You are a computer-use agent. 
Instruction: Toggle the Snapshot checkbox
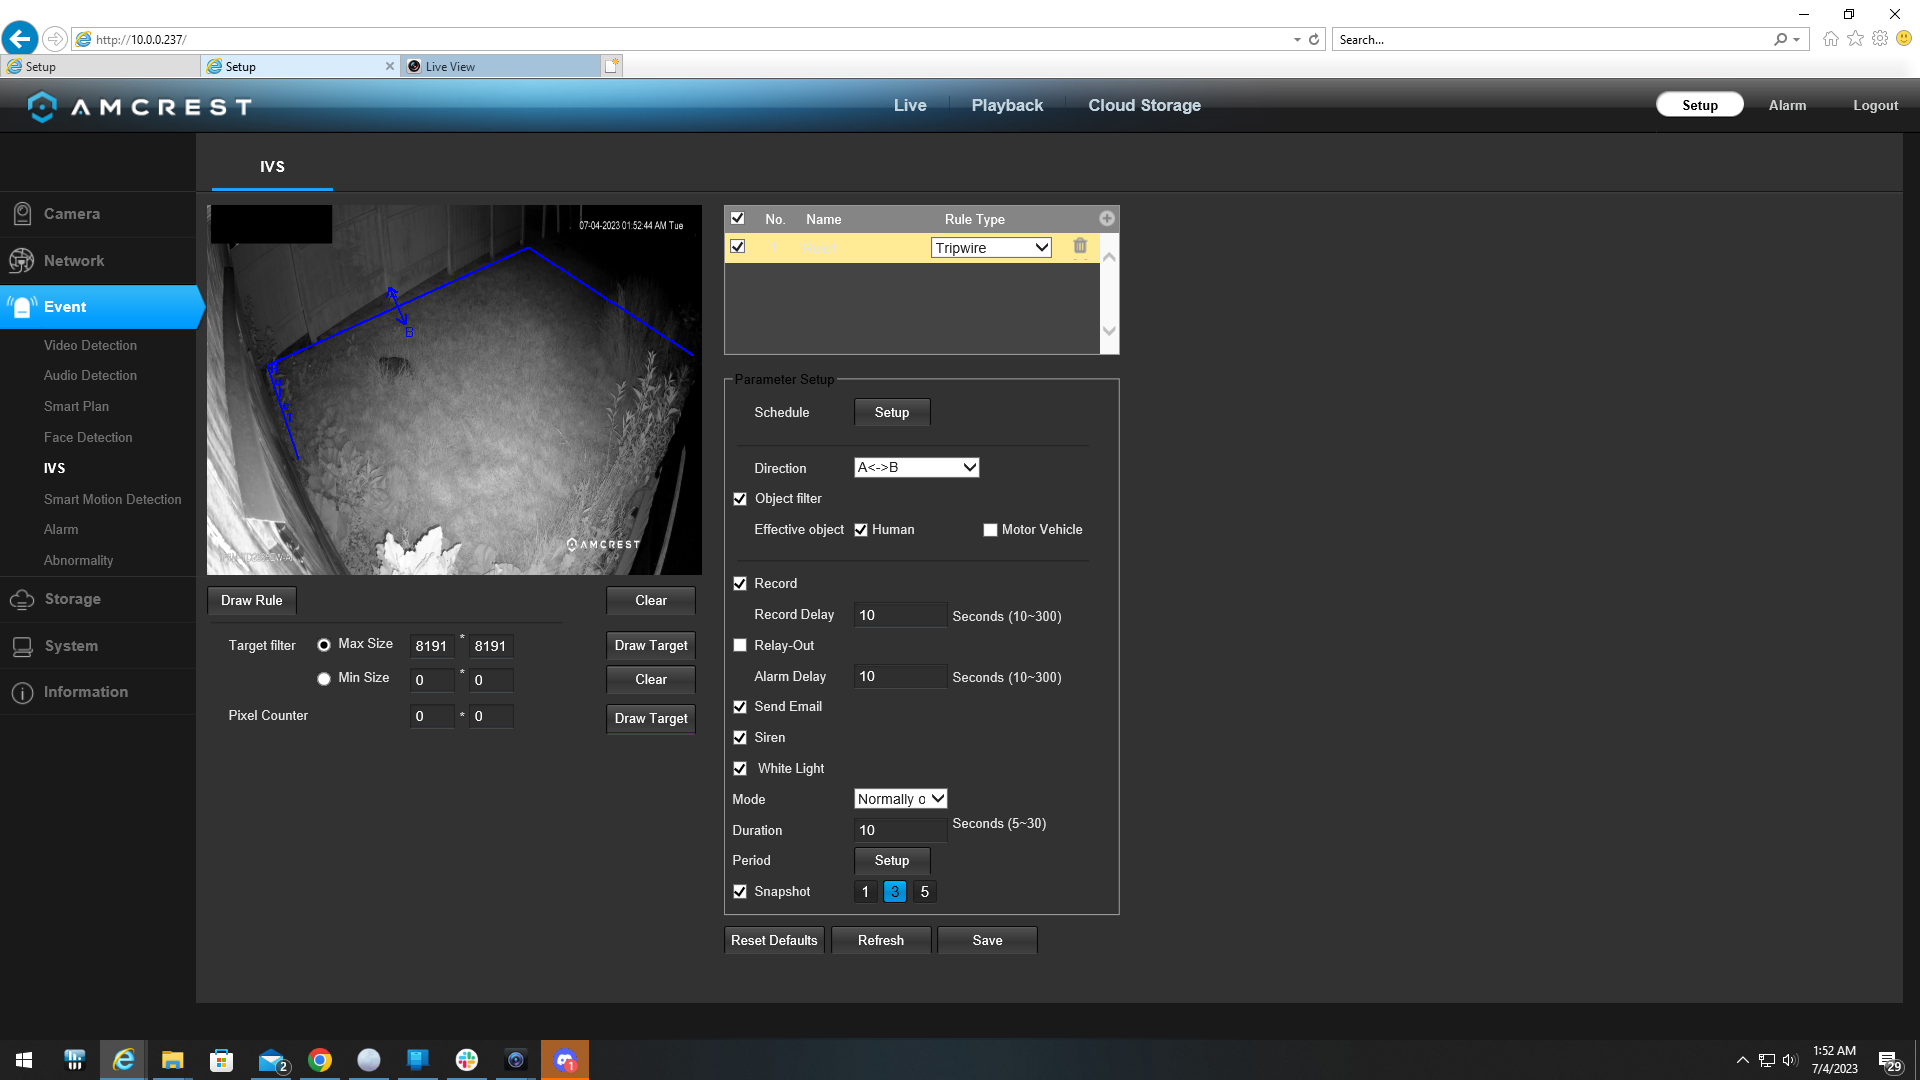(740, 892)
